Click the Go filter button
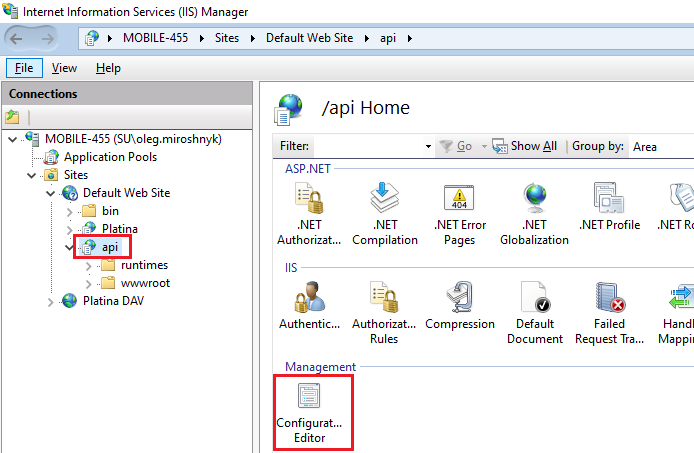This screenshot has width=694, height=453. click(x=458, y=146)
